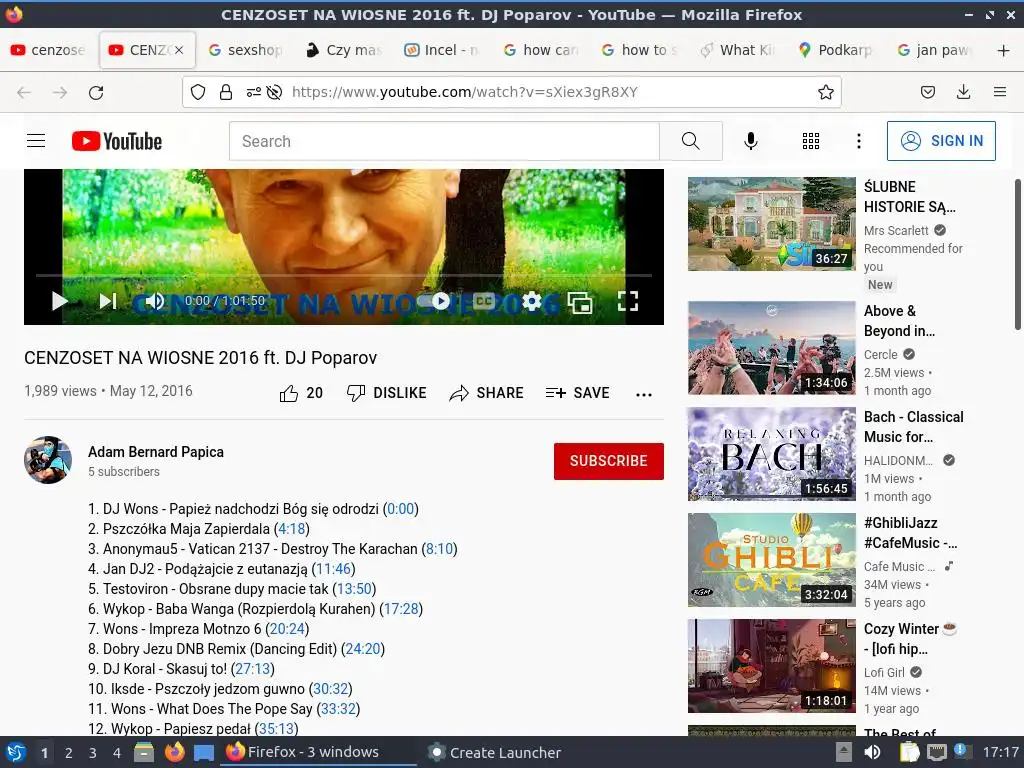Open the YouTube apps grid
The height and width of the screenshot is (768, 1024).
click(x=811, y=141)
